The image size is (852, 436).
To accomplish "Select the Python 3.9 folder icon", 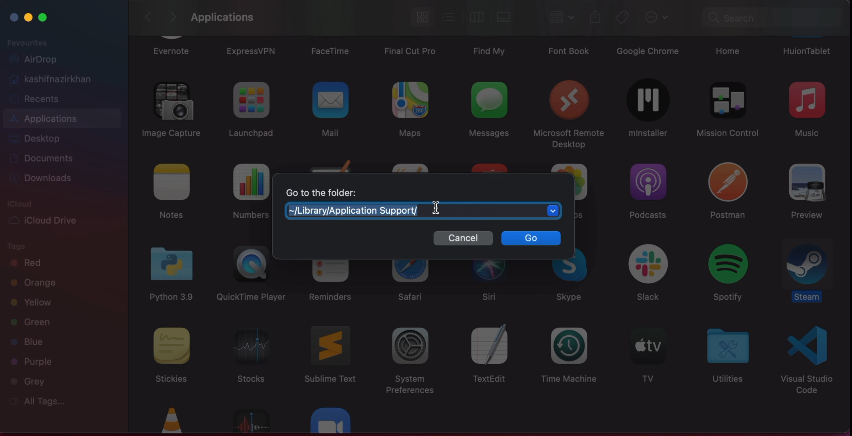I will click(171, 264).
